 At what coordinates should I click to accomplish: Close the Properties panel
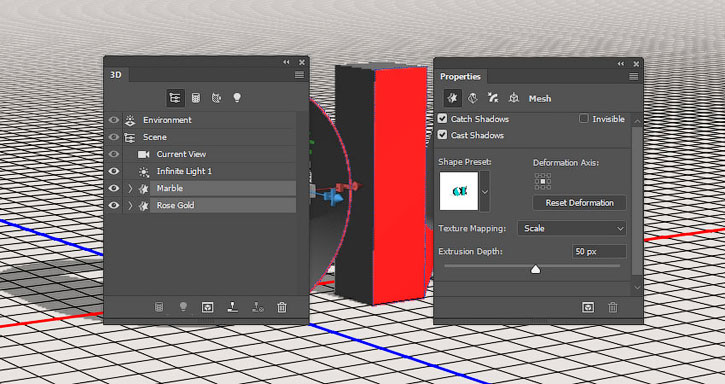pos(636,64)
